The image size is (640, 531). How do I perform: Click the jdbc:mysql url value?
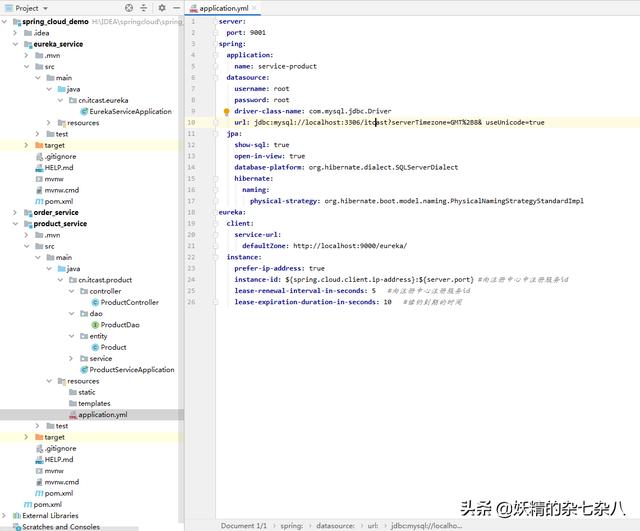(x=399, y=122)
